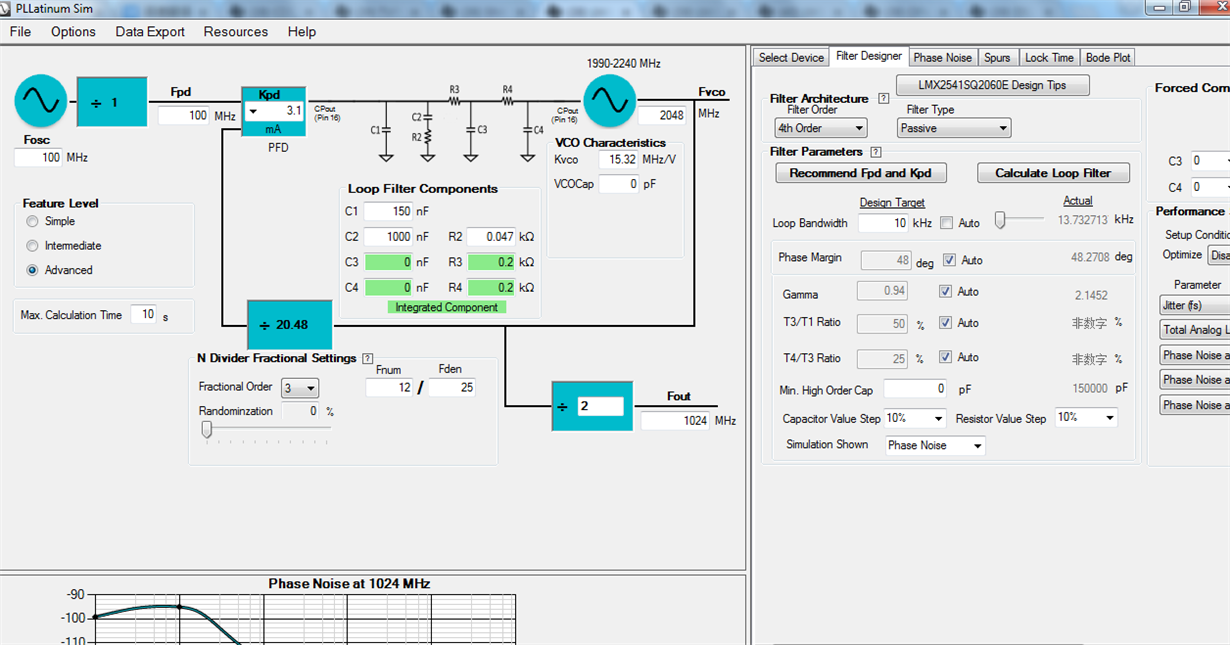The height and width of the screenshot is (645, 1230).
Task: Click LMX2541SQ2060E Design Tips button
Action: pos(992,86)
